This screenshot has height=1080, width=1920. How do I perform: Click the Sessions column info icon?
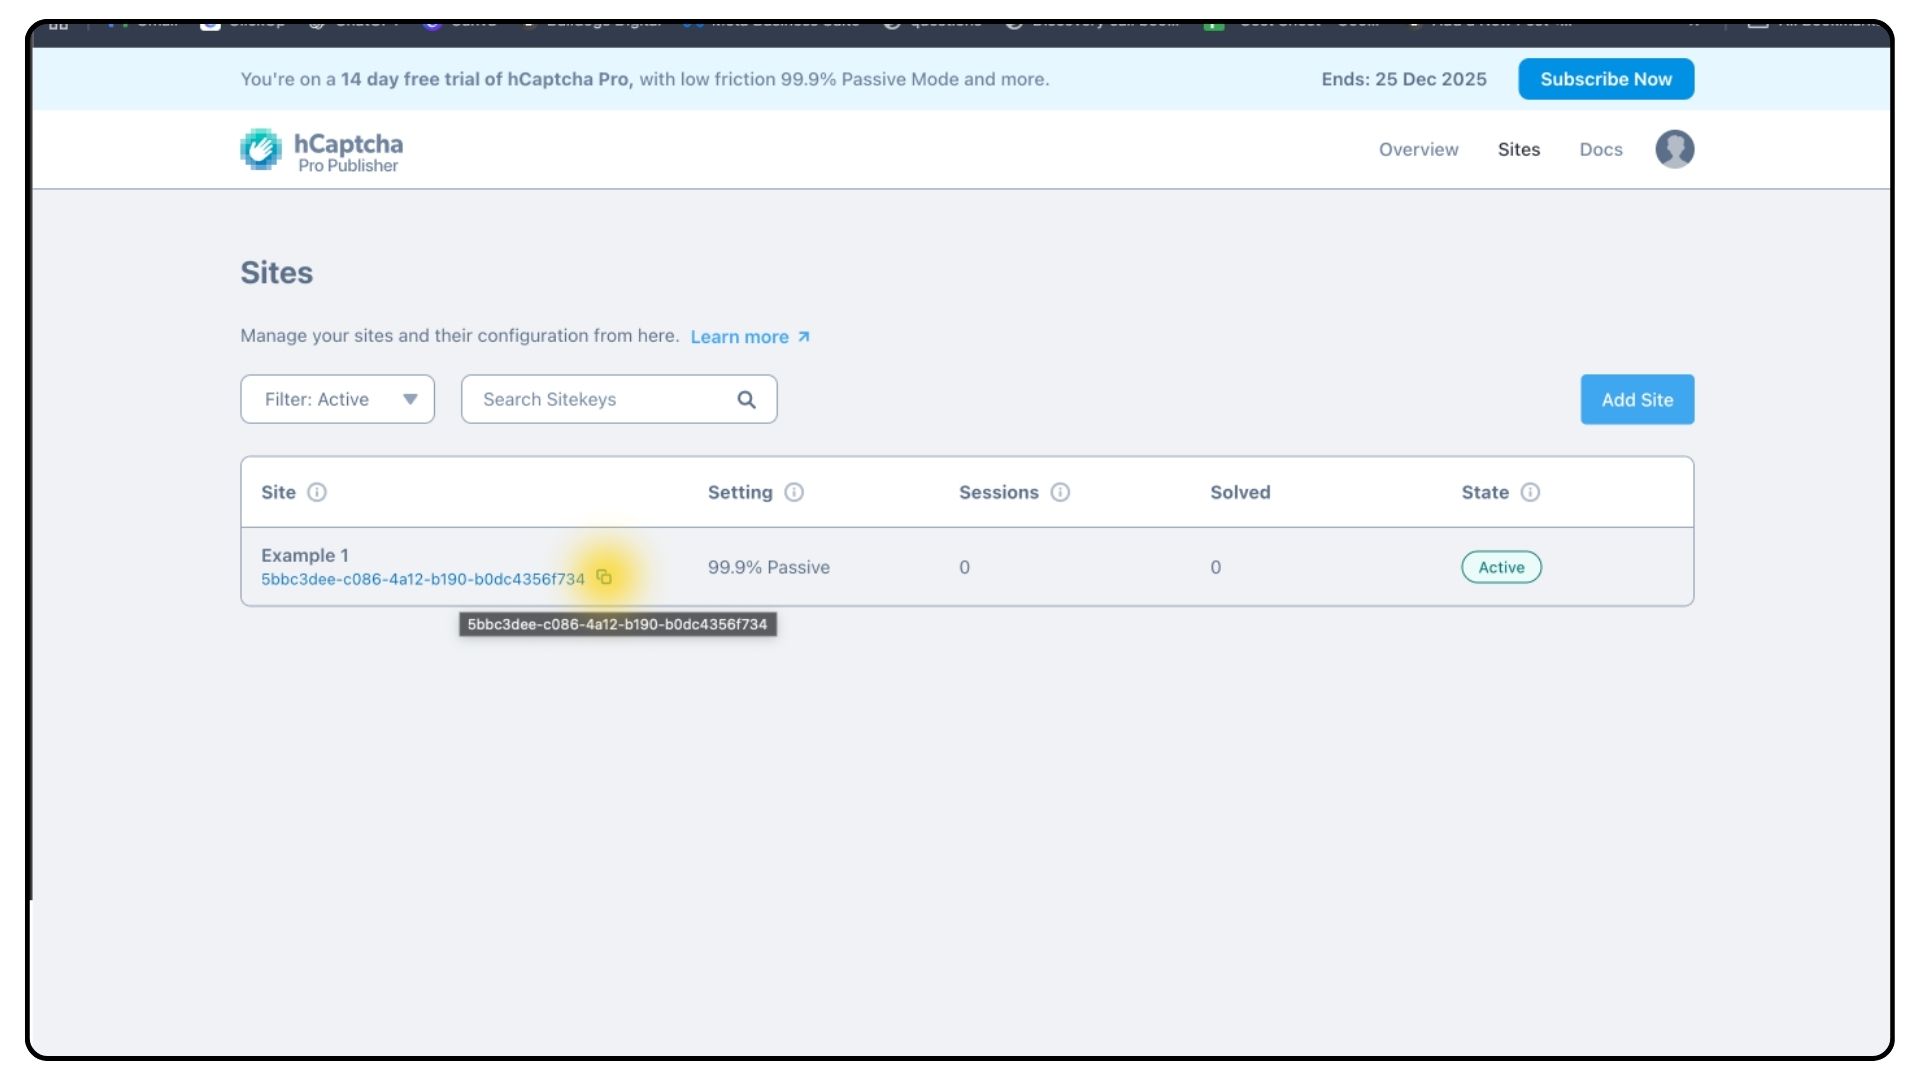(x=1060, y=492)
